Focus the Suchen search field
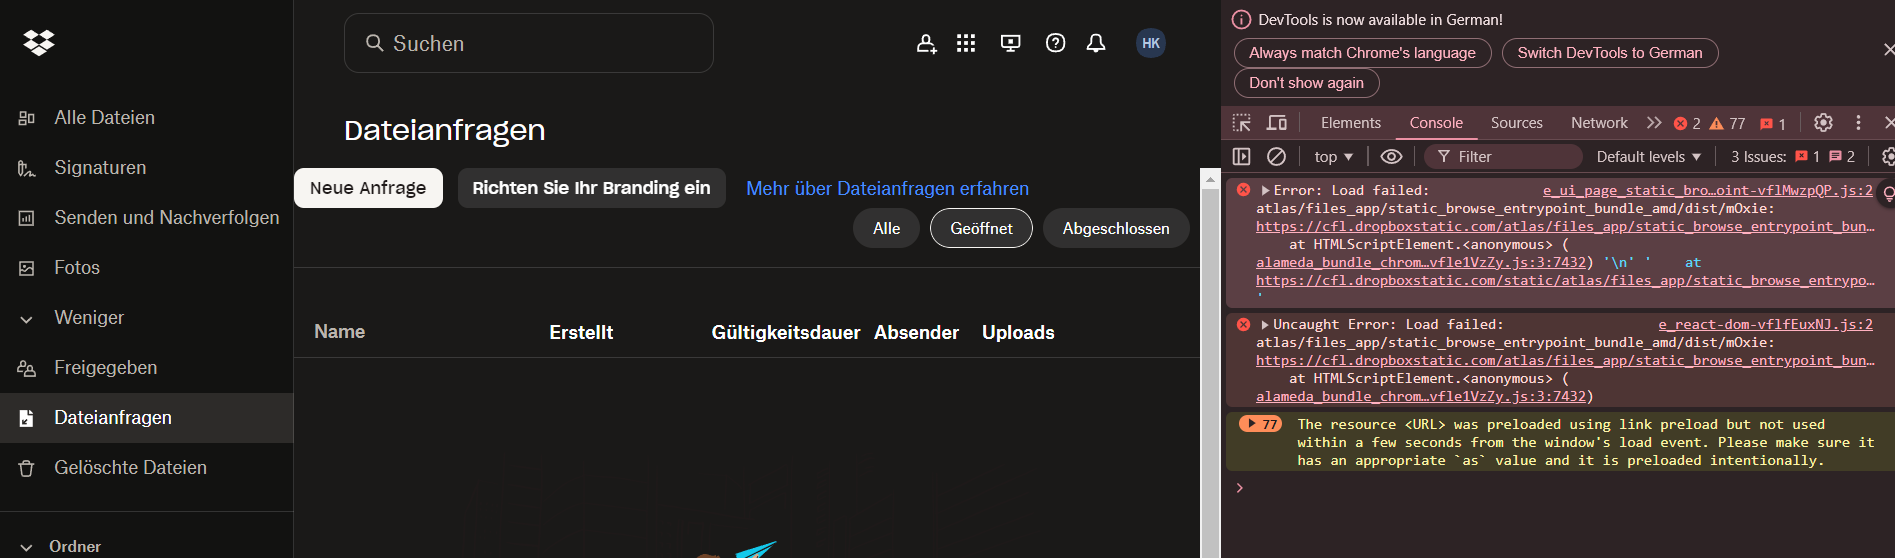 pyautogui.click(x=529, y=43)
